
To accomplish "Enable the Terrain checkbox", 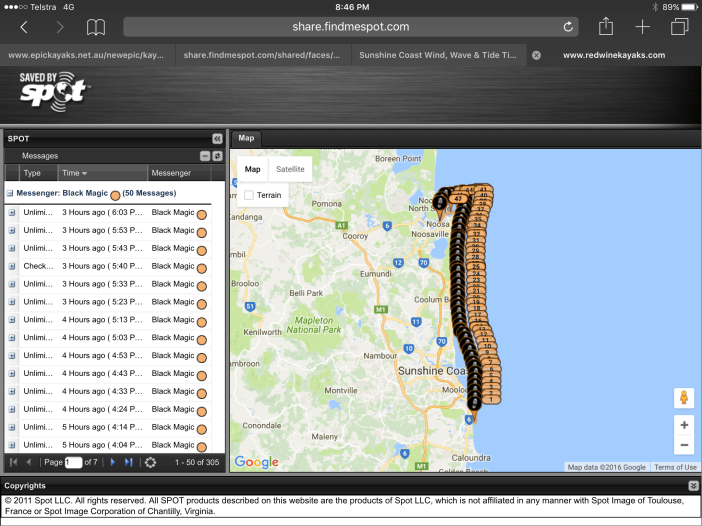I will 250,195.
